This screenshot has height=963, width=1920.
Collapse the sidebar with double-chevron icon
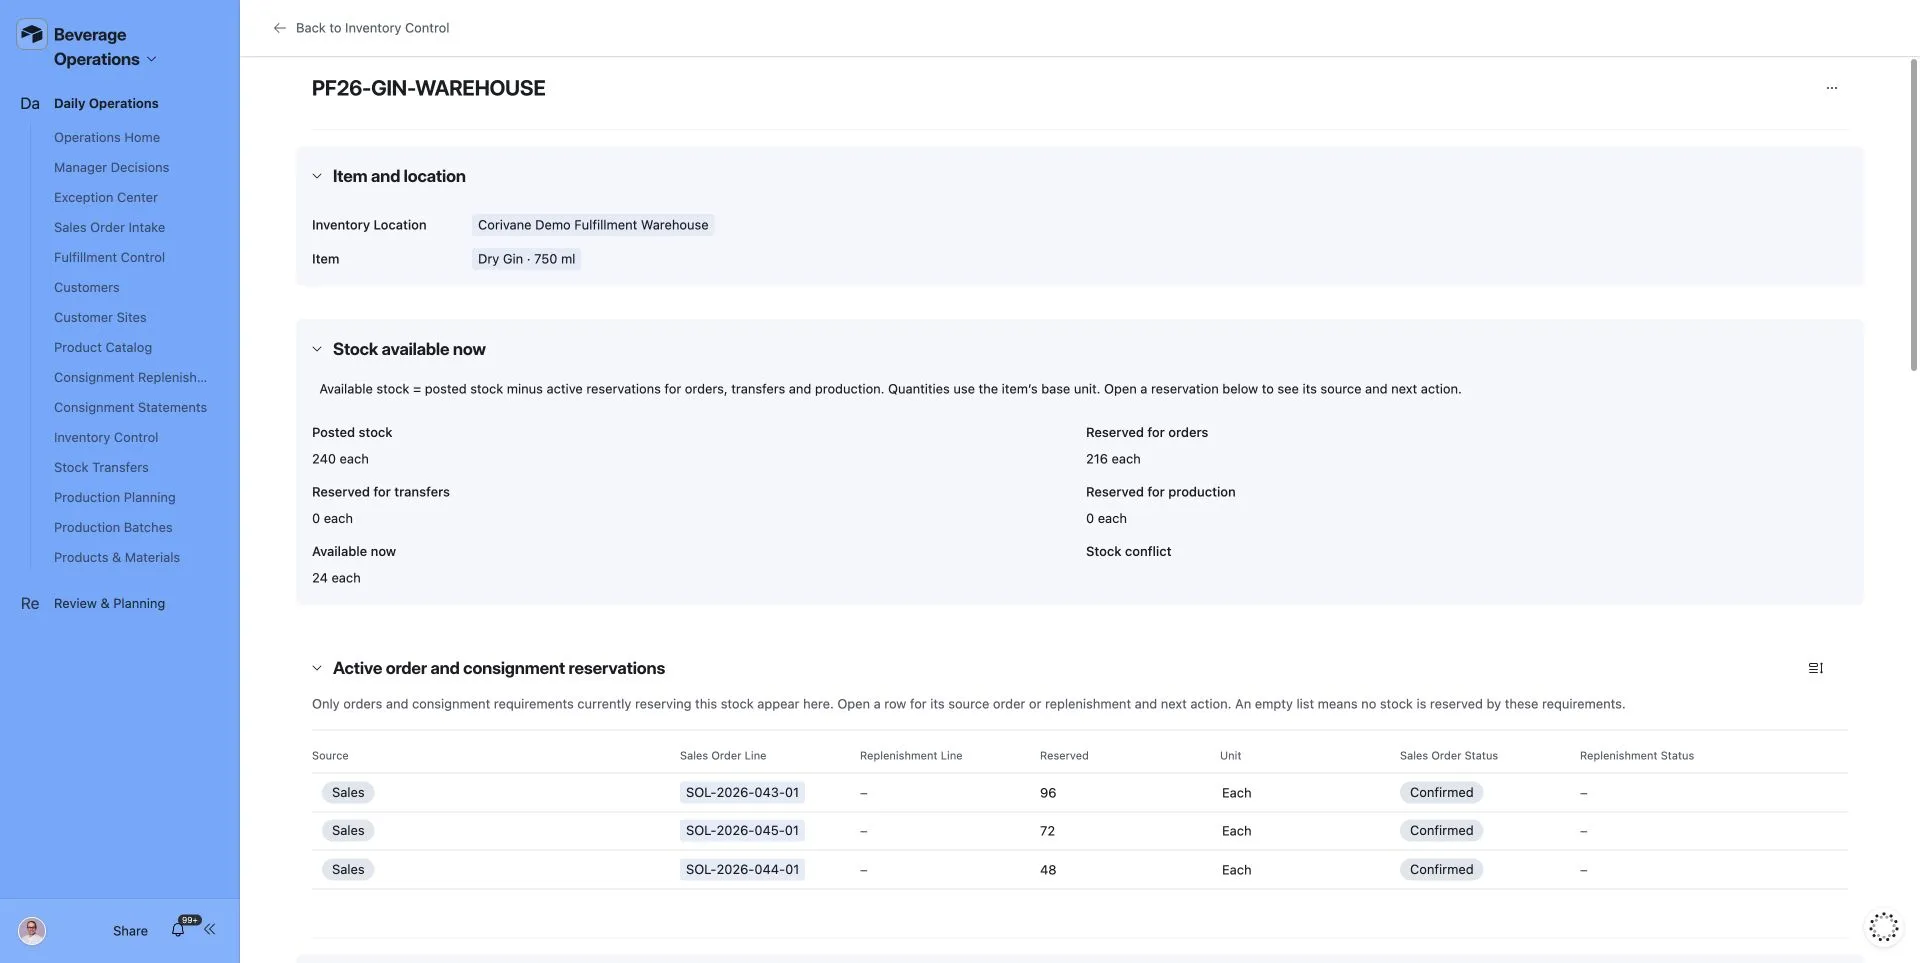210,930
